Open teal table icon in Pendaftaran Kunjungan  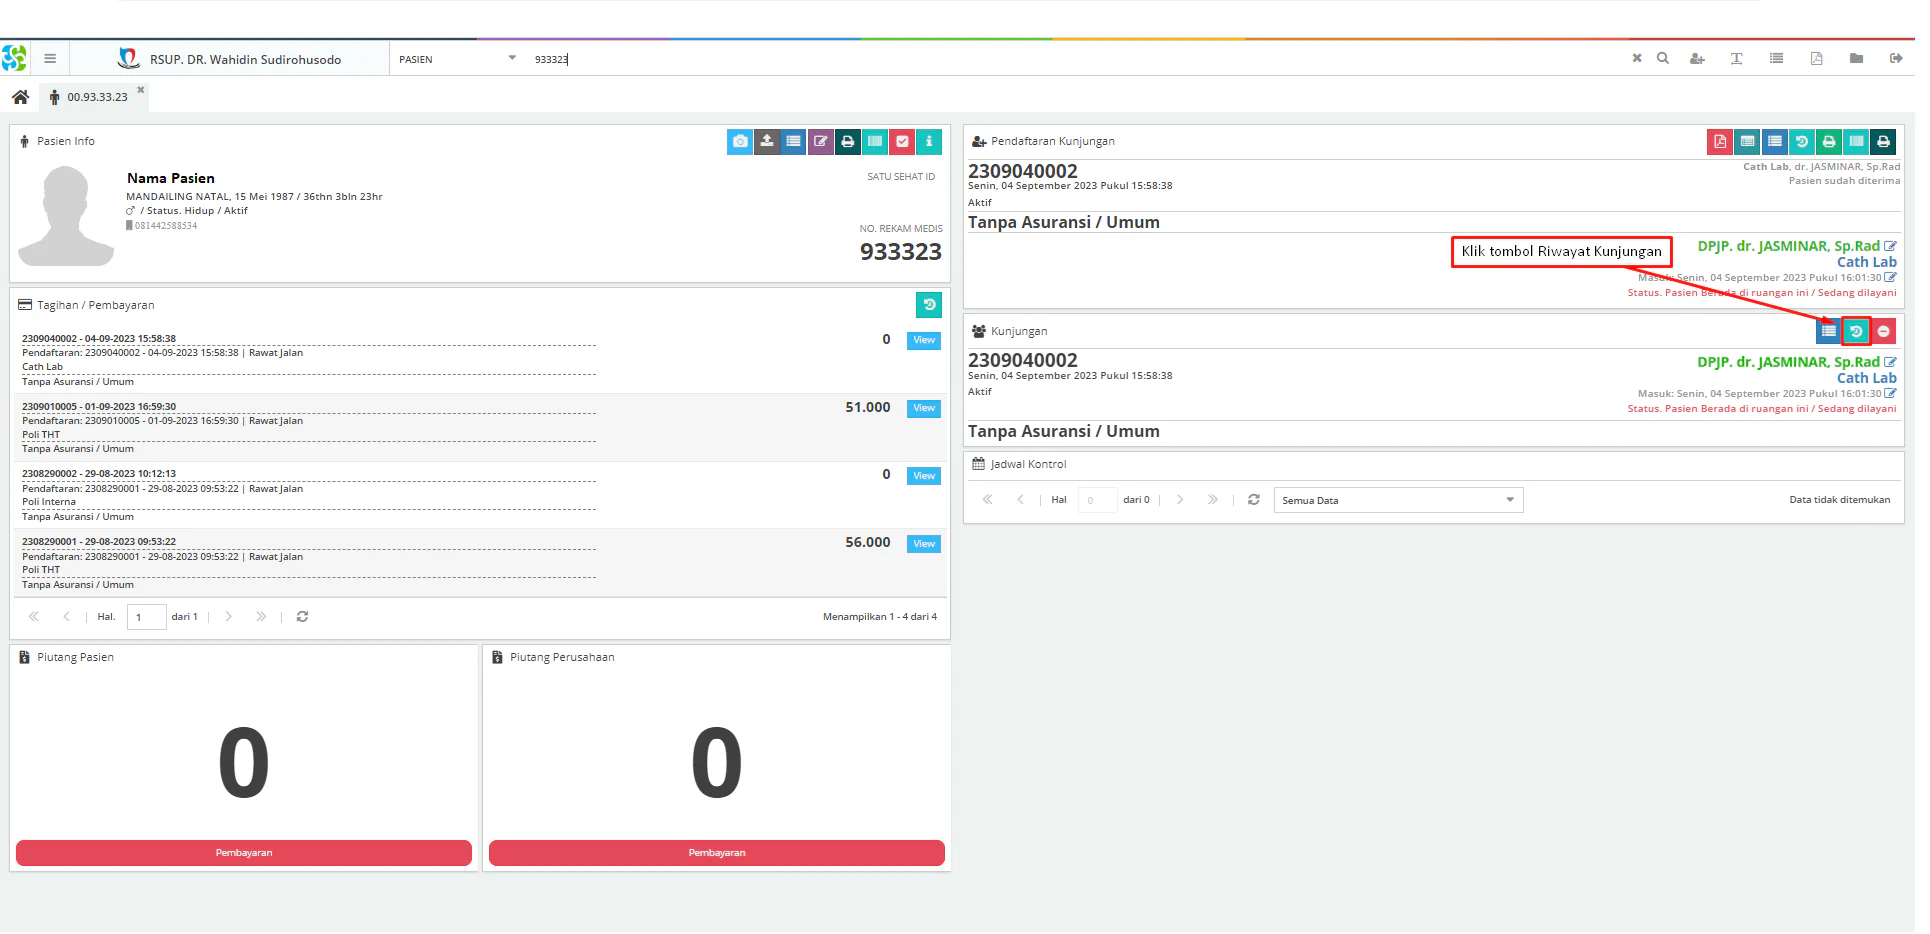[1747, 142]
